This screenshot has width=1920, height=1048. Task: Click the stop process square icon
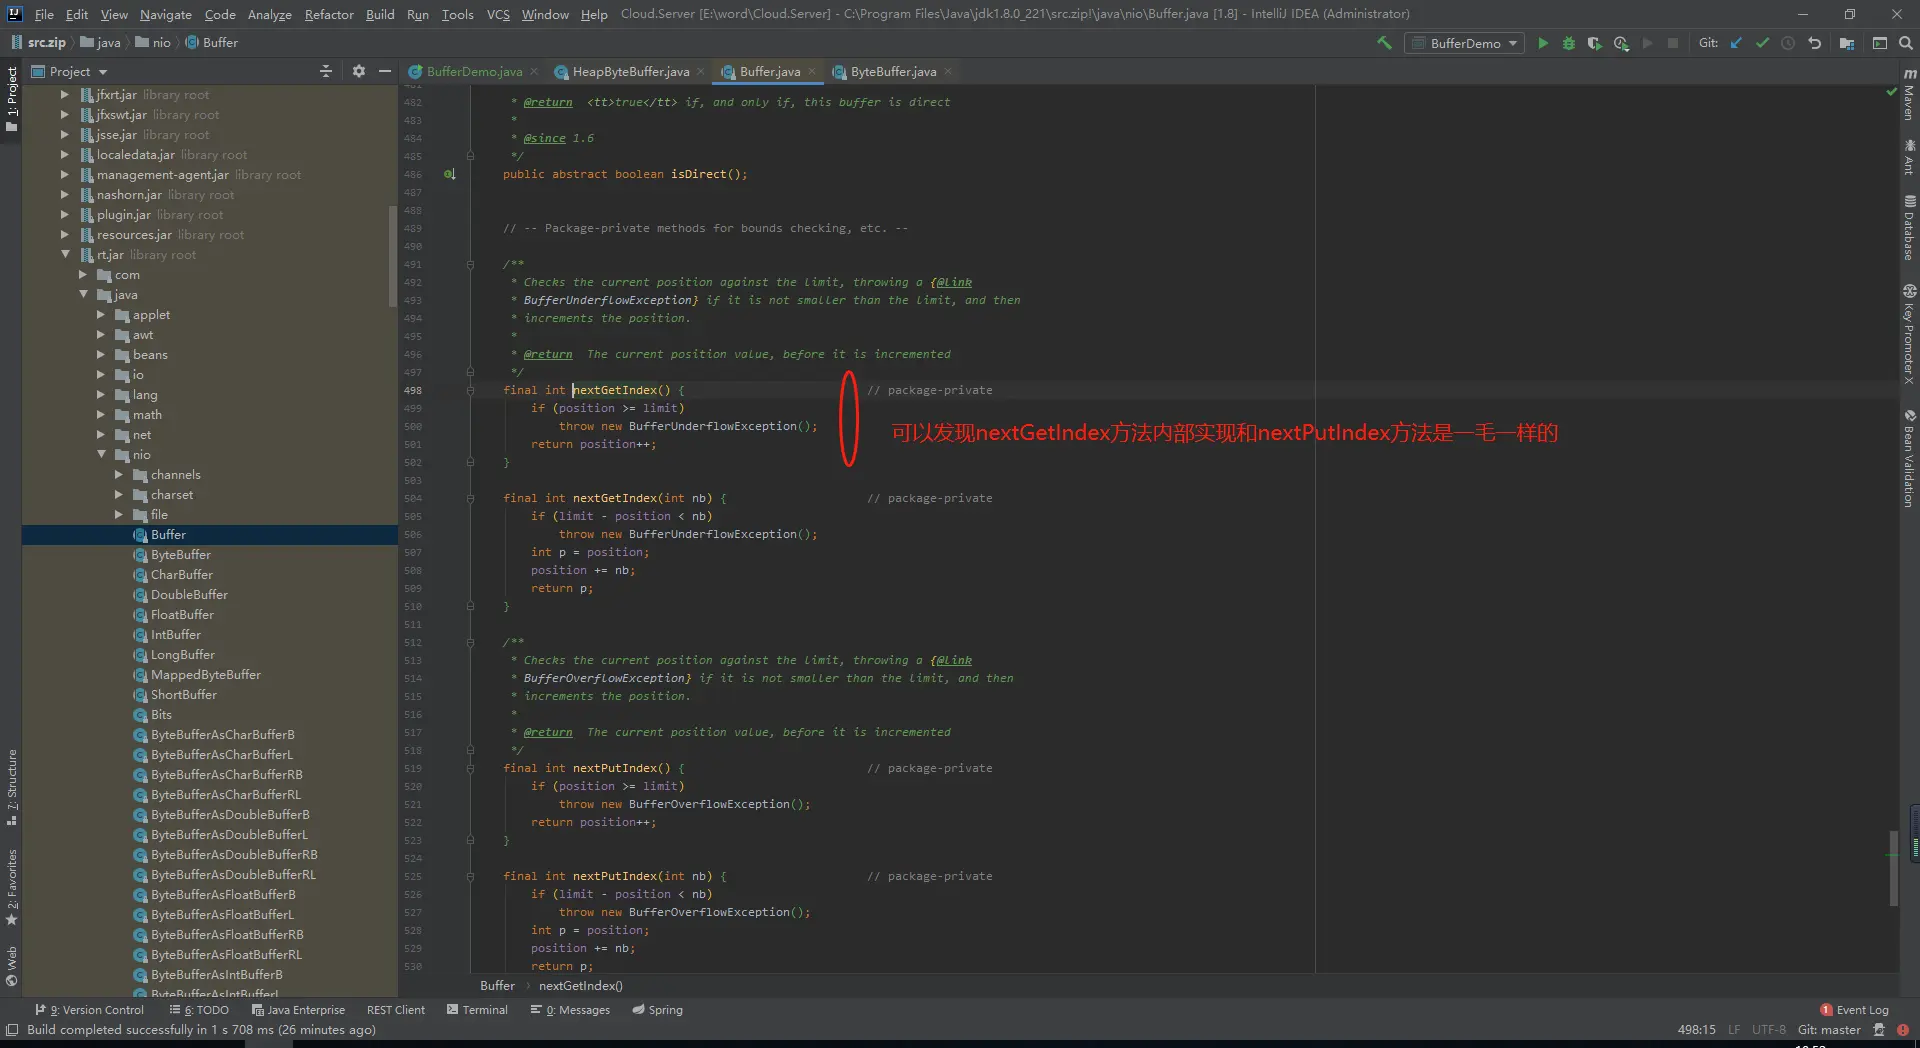[1672, 43]
